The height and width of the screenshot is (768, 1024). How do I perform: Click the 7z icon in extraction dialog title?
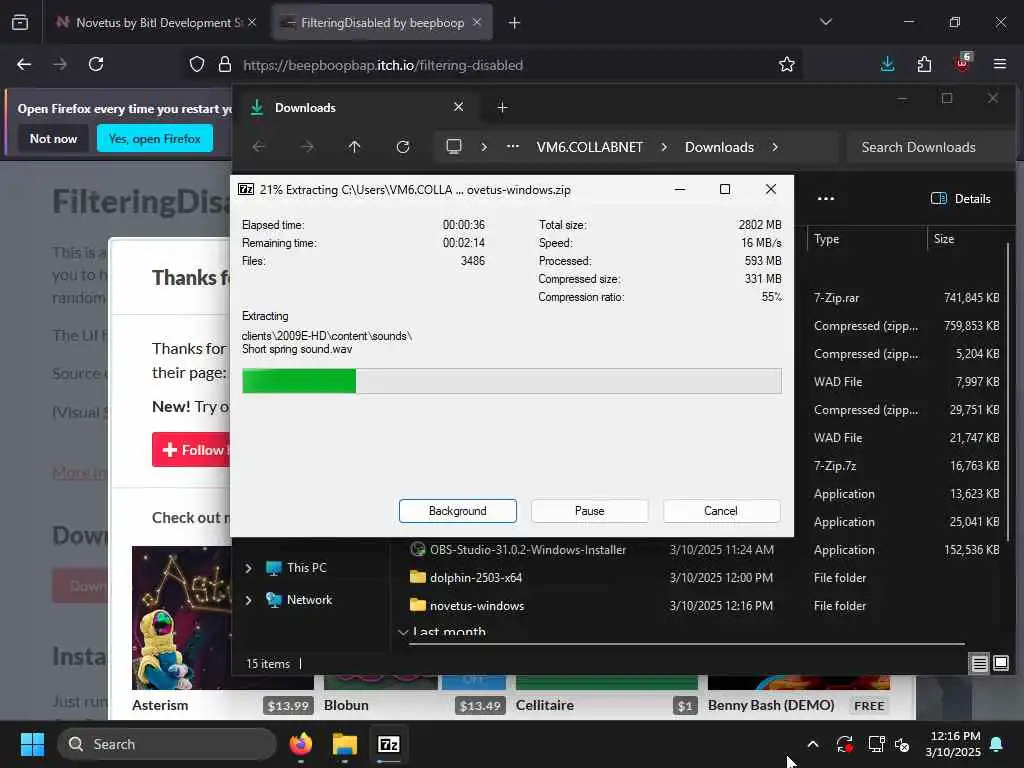(246, 189)
